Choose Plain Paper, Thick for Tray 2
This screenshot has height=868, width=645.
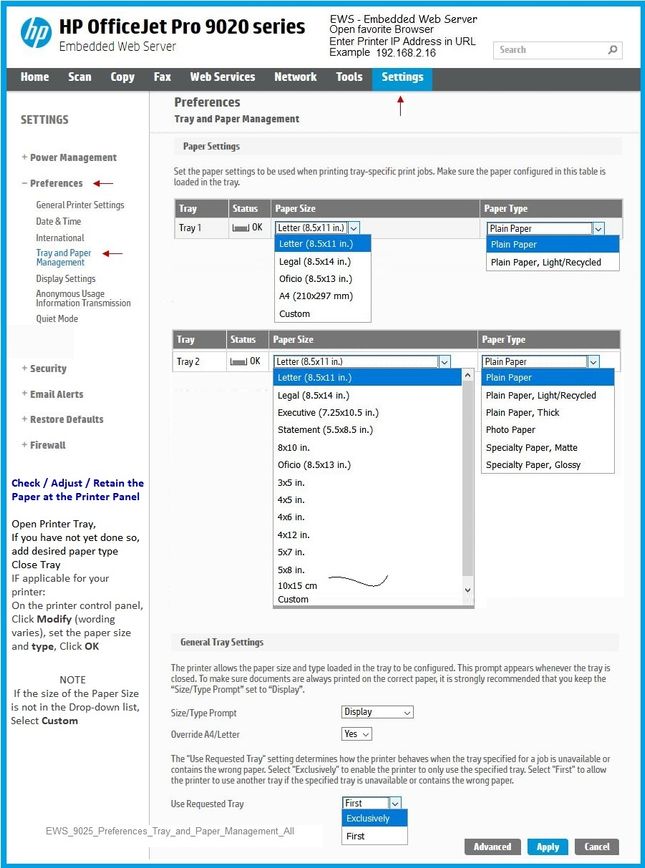[x=548, y=412]
